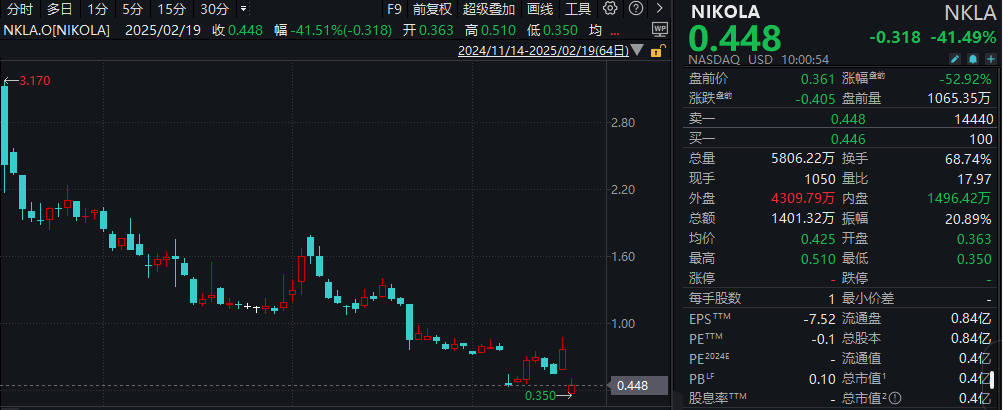Add NKLA to watchlist with plus
1003x410 pixels.
point(991,59)
